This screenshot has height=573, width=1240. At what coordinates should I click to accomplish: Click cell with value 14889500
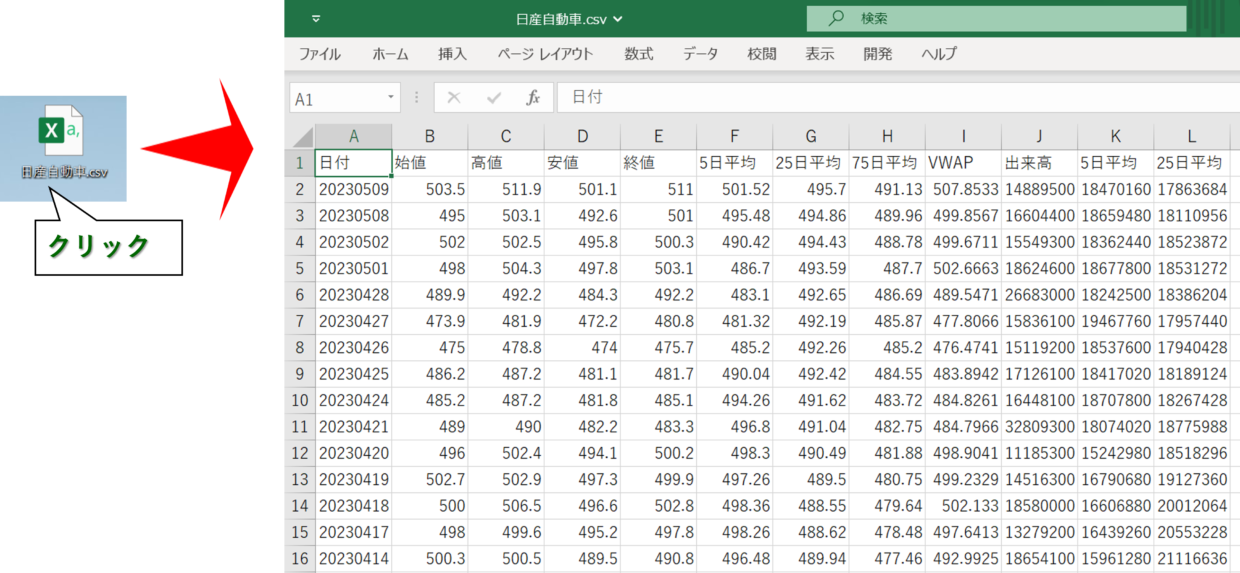(x=1040, y=189)
